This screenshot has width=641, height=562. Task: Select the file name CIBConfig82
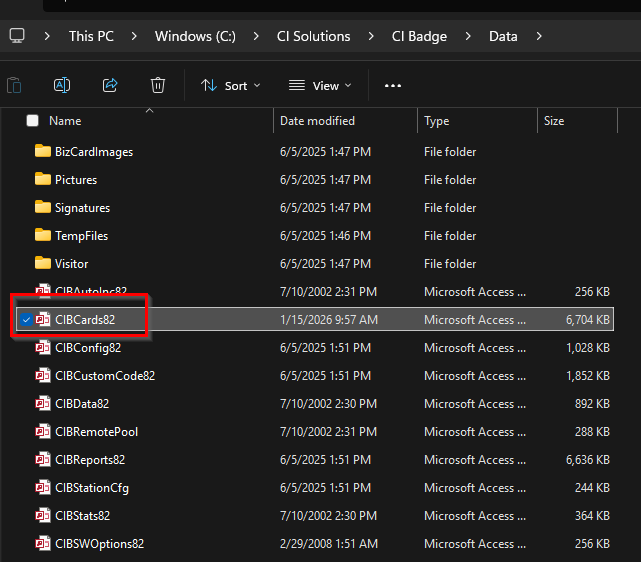point(88,348)
